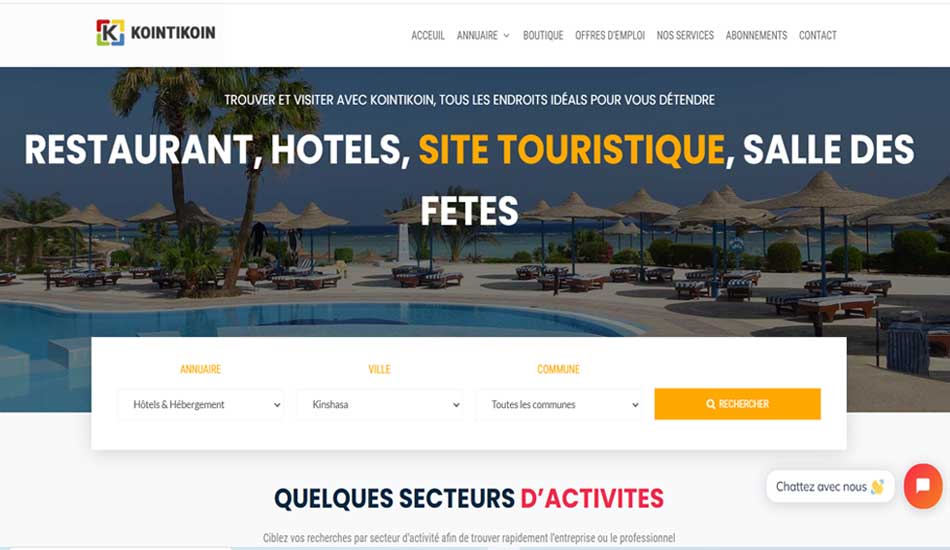Viewport: 950px width, 550px height.
Task: Open the Kinshasa city dropdown
Action: click(380, 405)
